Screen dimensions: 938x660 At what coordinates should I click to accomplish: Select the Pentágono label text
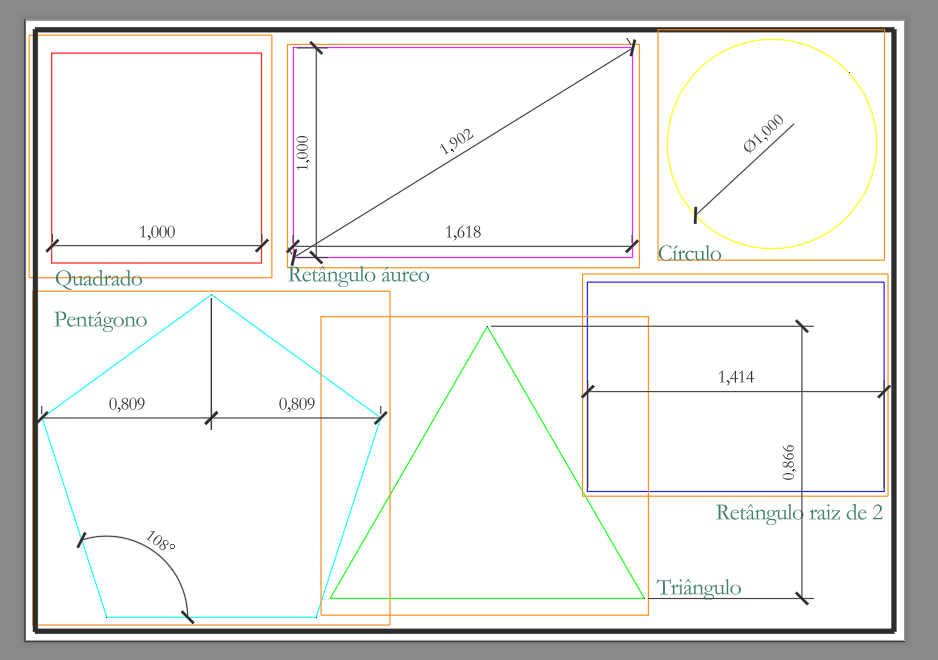pyautogui.click(x=100, y=320)
